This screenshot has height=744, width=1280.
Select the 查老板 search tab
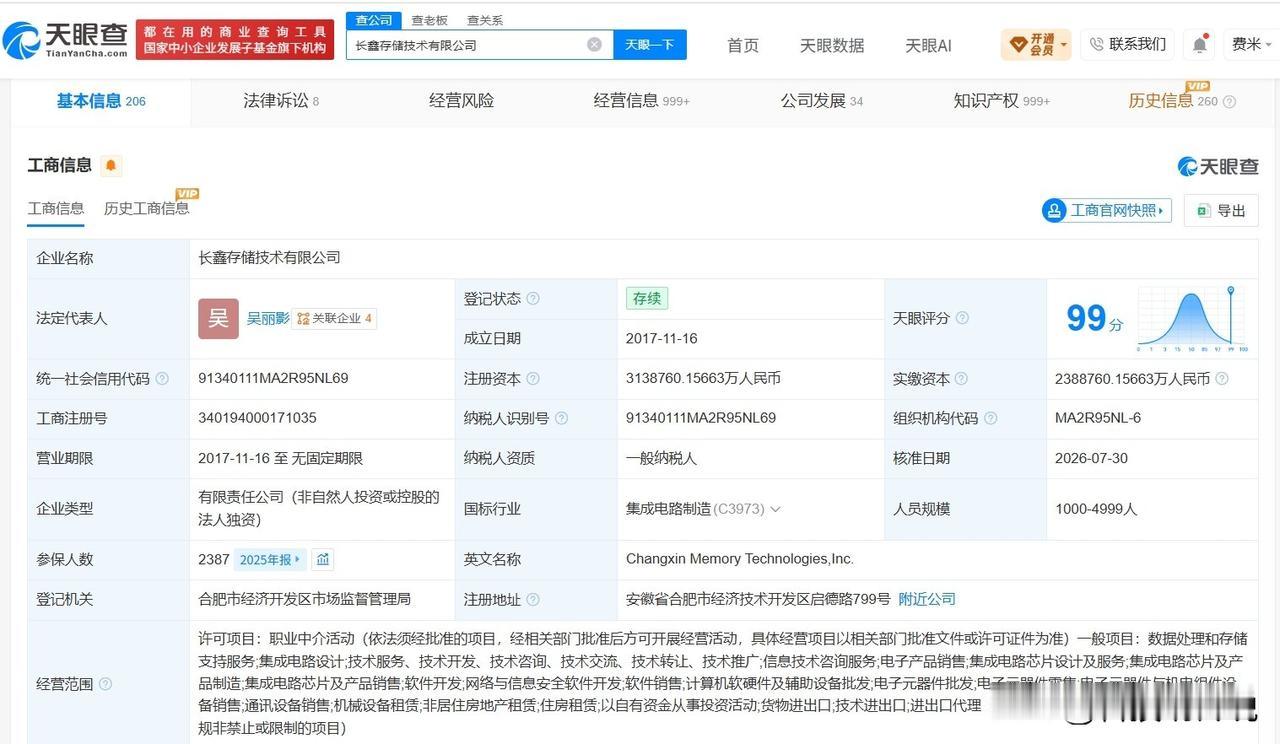tap(430, 20)
